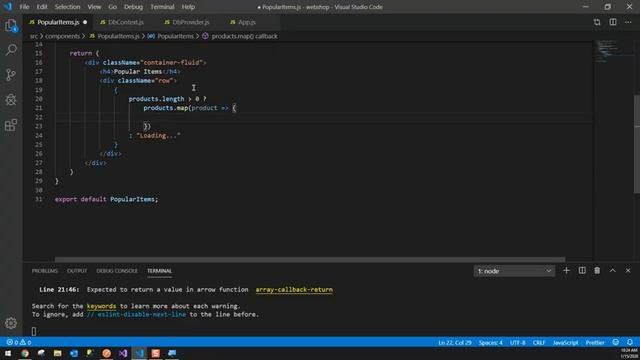Click the keywords link in terminal

(x=101, y=306)
